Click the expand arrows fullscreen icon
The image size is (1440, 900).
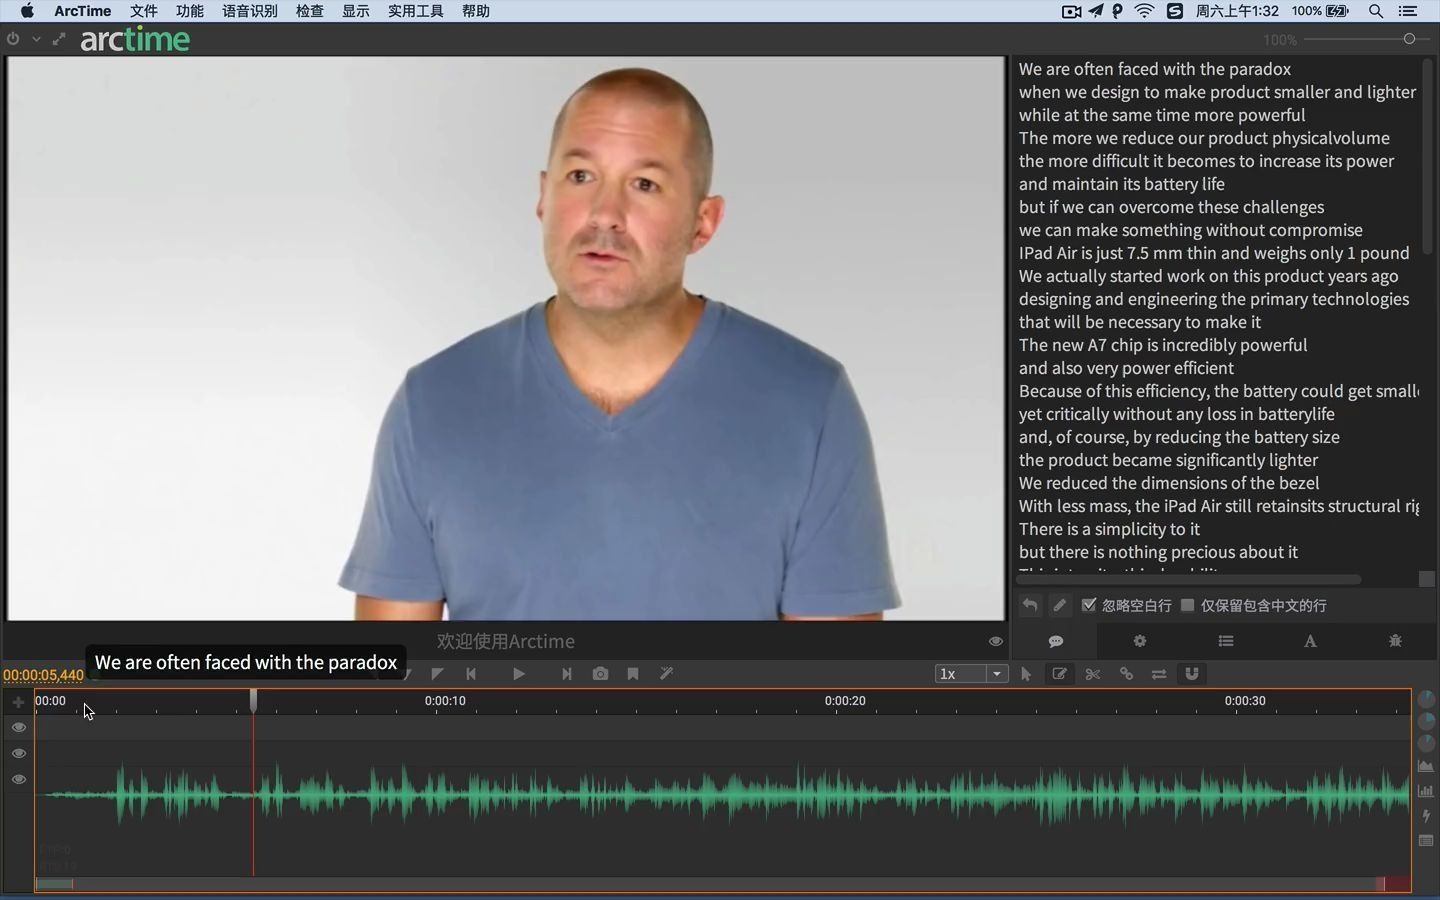(x=59, y=39)
